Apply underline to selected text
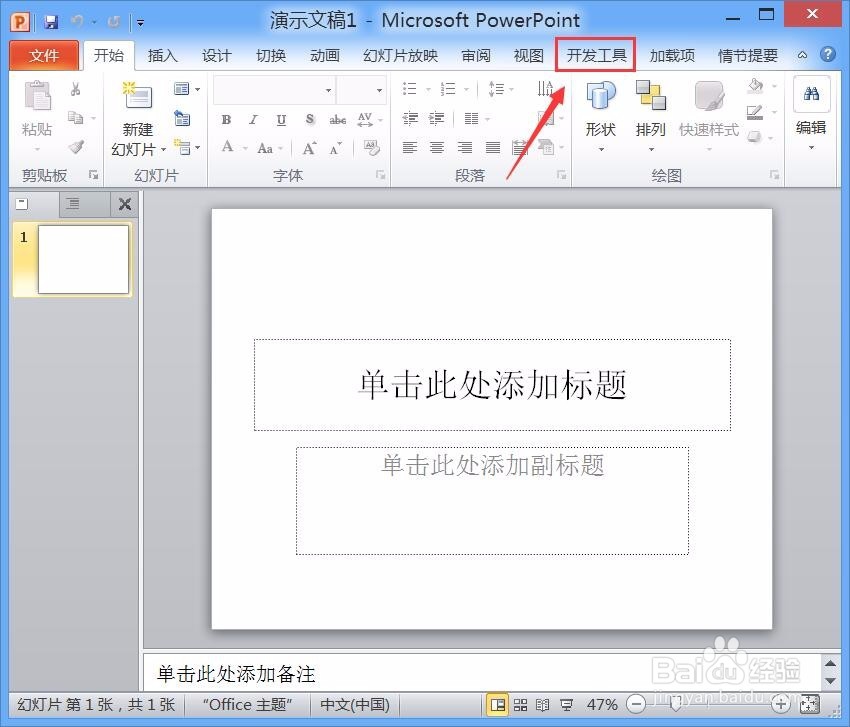The height and width of the screenshot is (727, 850). pyautogui.click(x=280, y=118)
